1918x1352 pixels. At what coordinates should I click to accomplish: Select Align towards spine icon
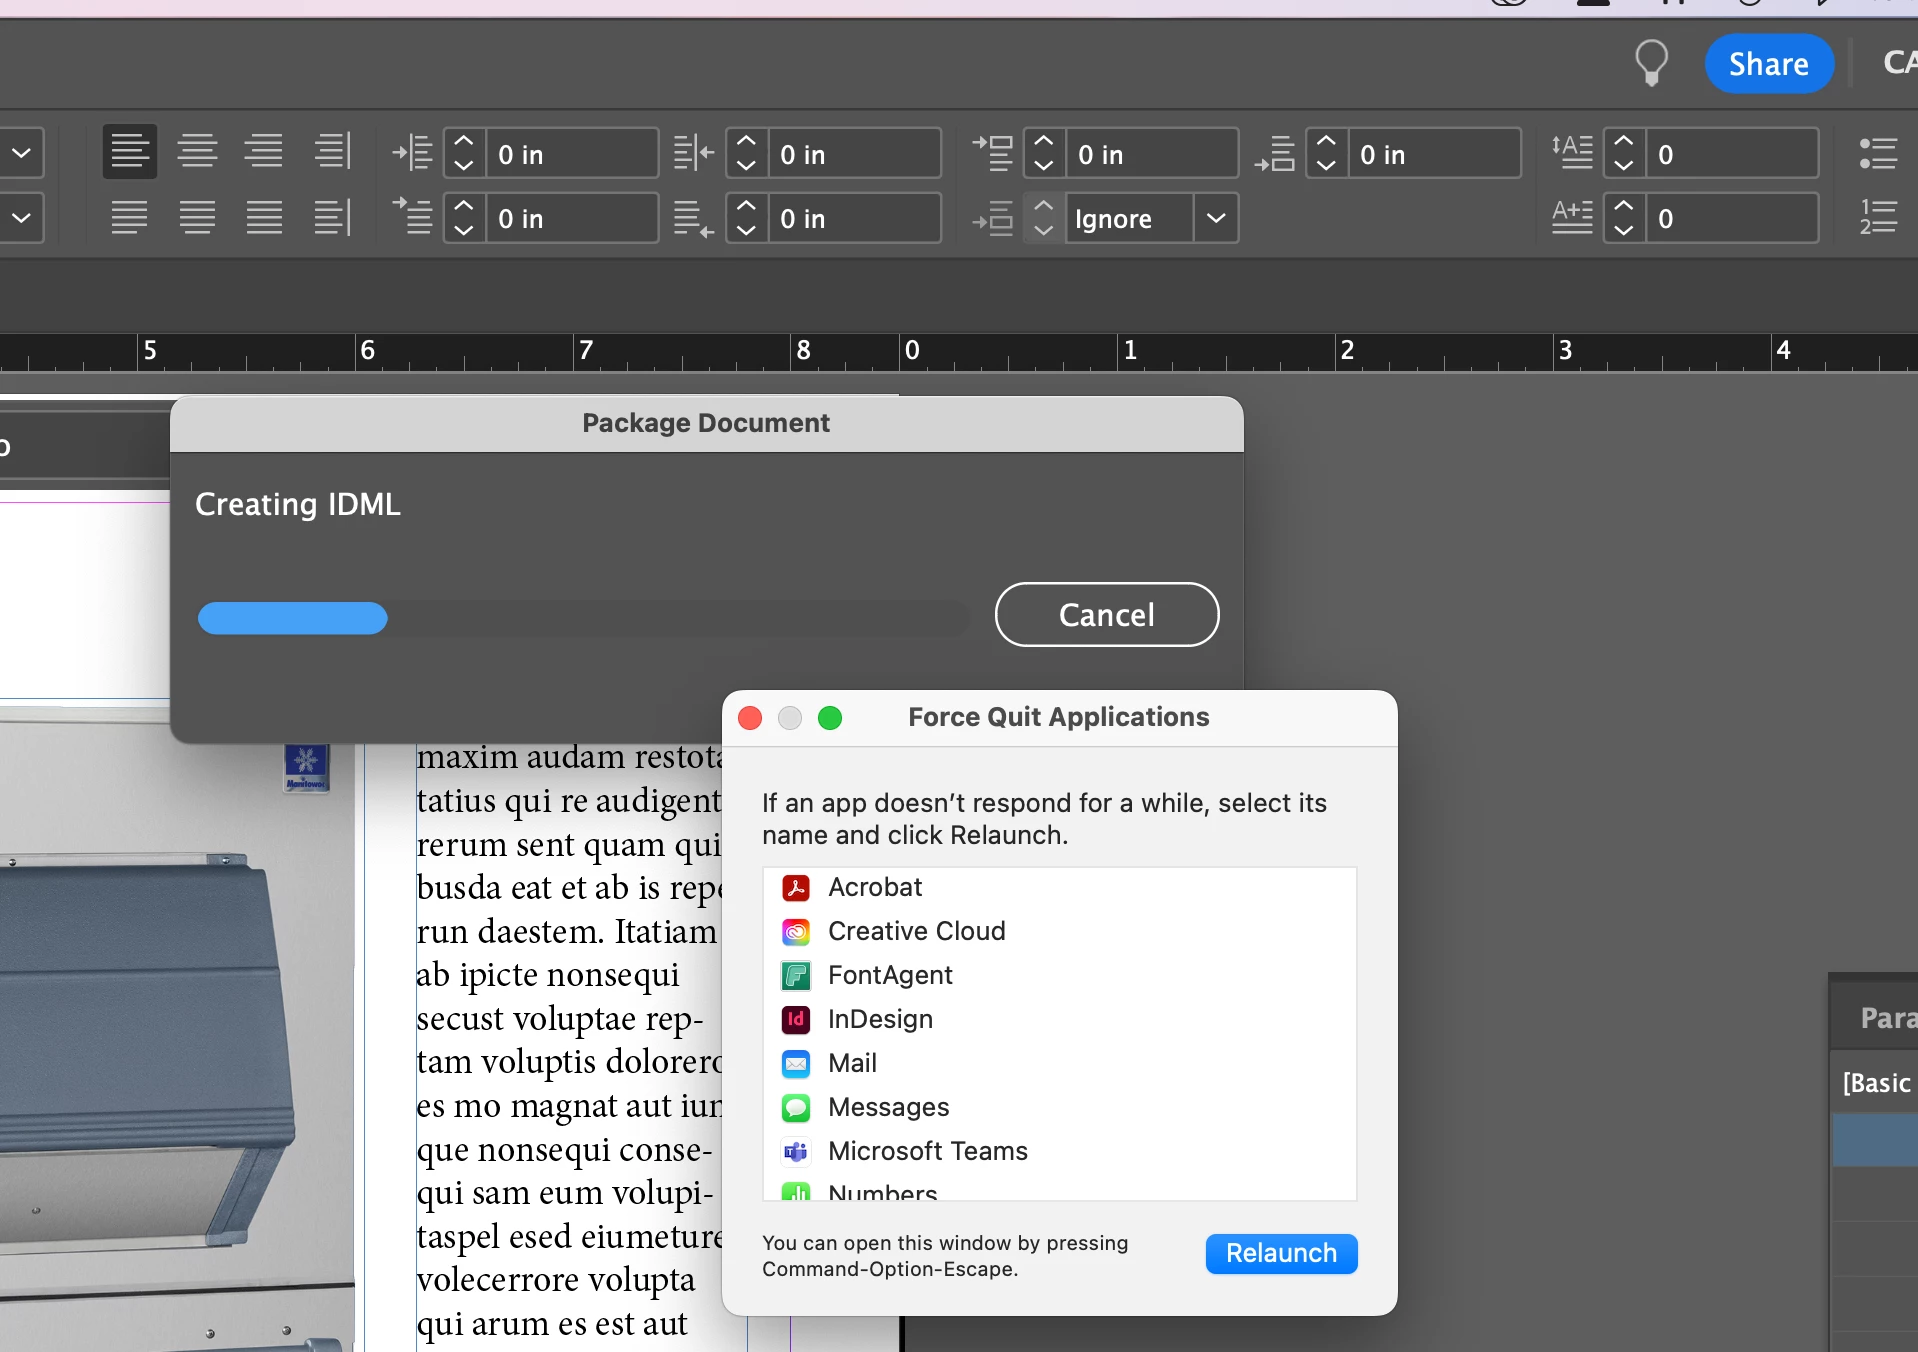coord(332,152)
